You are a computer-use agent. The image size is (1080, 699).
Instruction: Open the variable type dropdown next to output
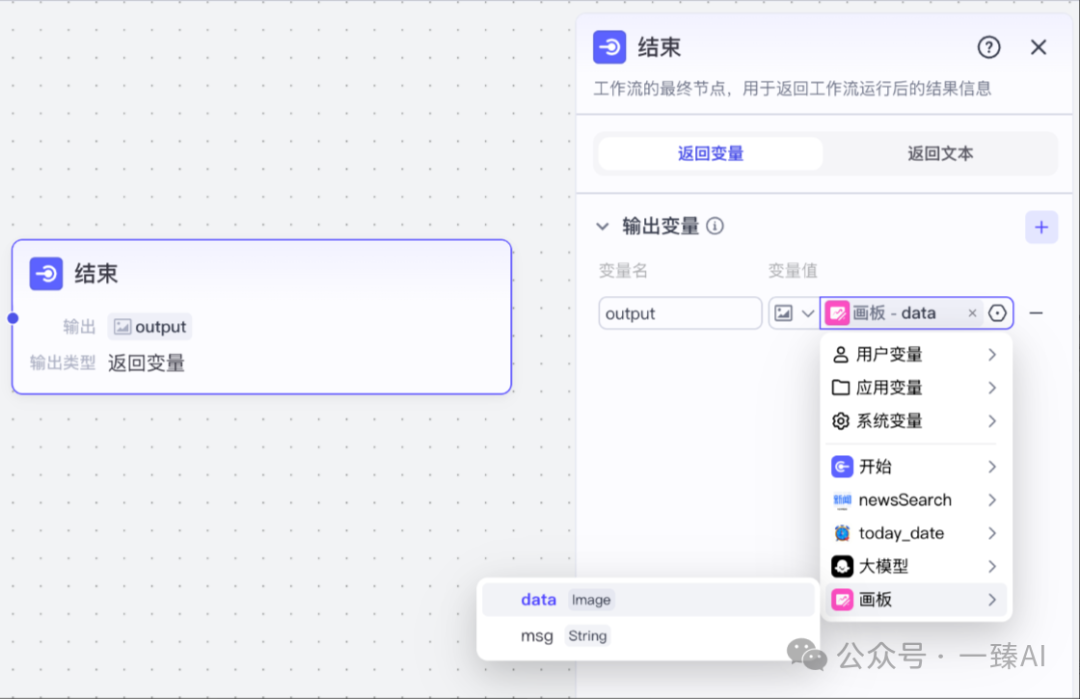(793, 312)
